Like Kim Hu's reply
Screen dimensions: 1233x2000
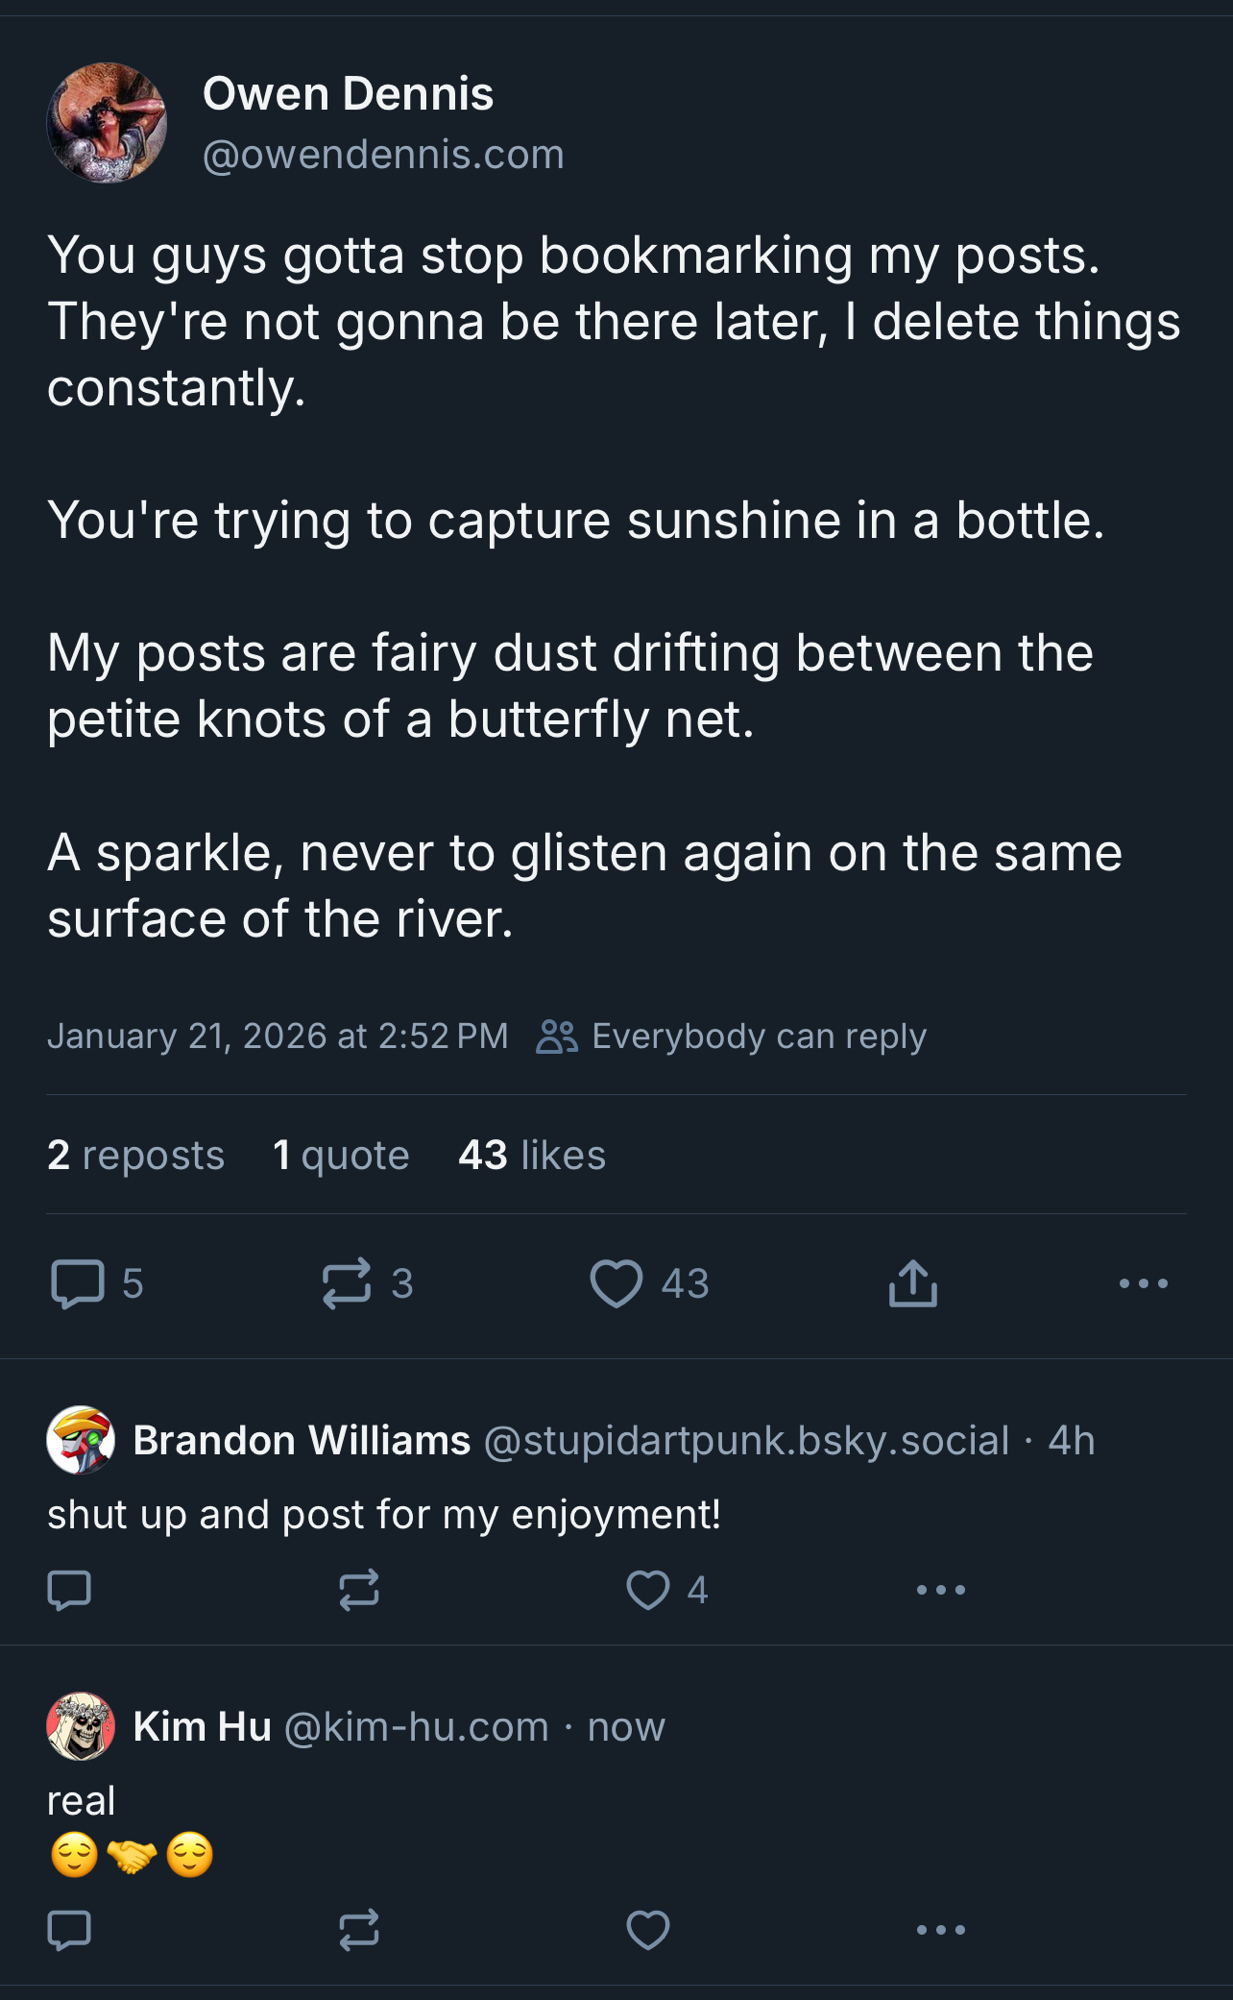click(x=648, y=1930)
